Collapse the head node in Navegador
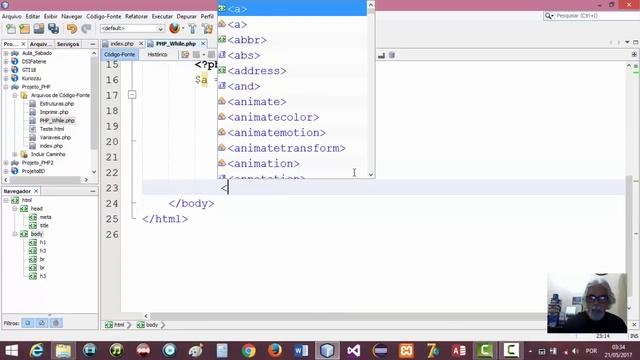Image resolution: width=640 pixels, height=360 pixels. [x=15, y=209]
